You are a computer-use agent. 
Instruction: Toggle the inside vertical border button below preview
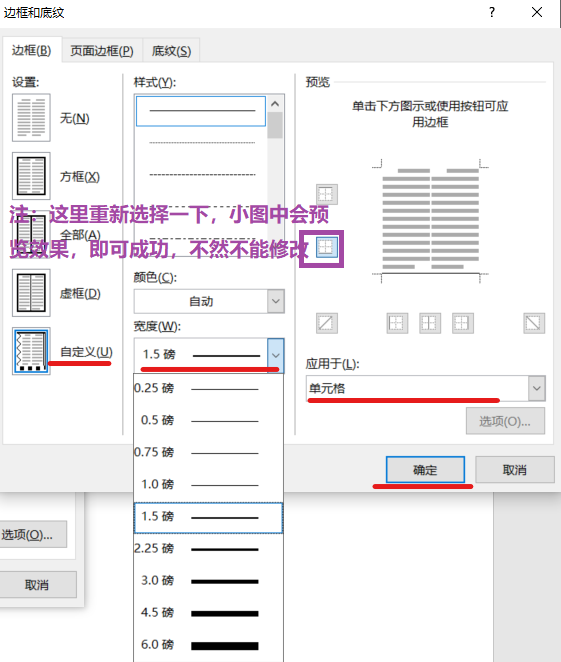tap(430, 323)
